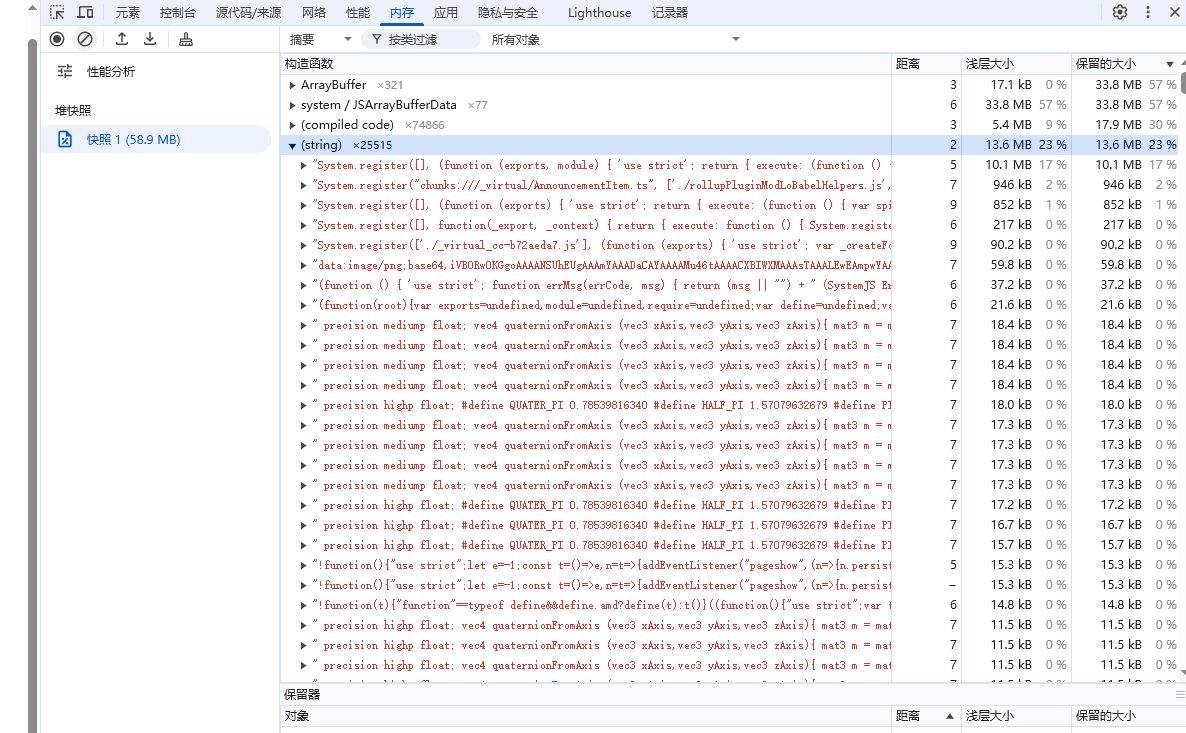Click the 90.2 kB shallow size cell
Image resolution: width=1186 pixels, height=733 pixels.
(1011, 245)
